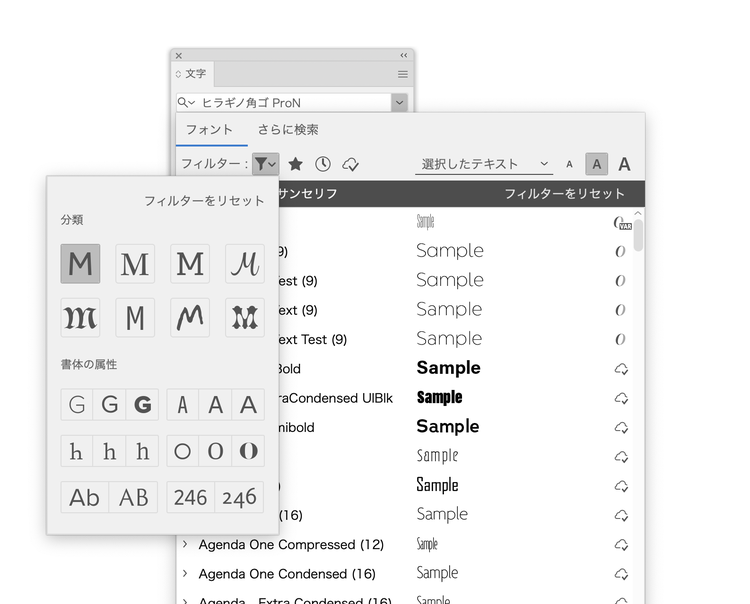
Task: Select Agenda One Condensed (16) font
Action: [287, 574]
